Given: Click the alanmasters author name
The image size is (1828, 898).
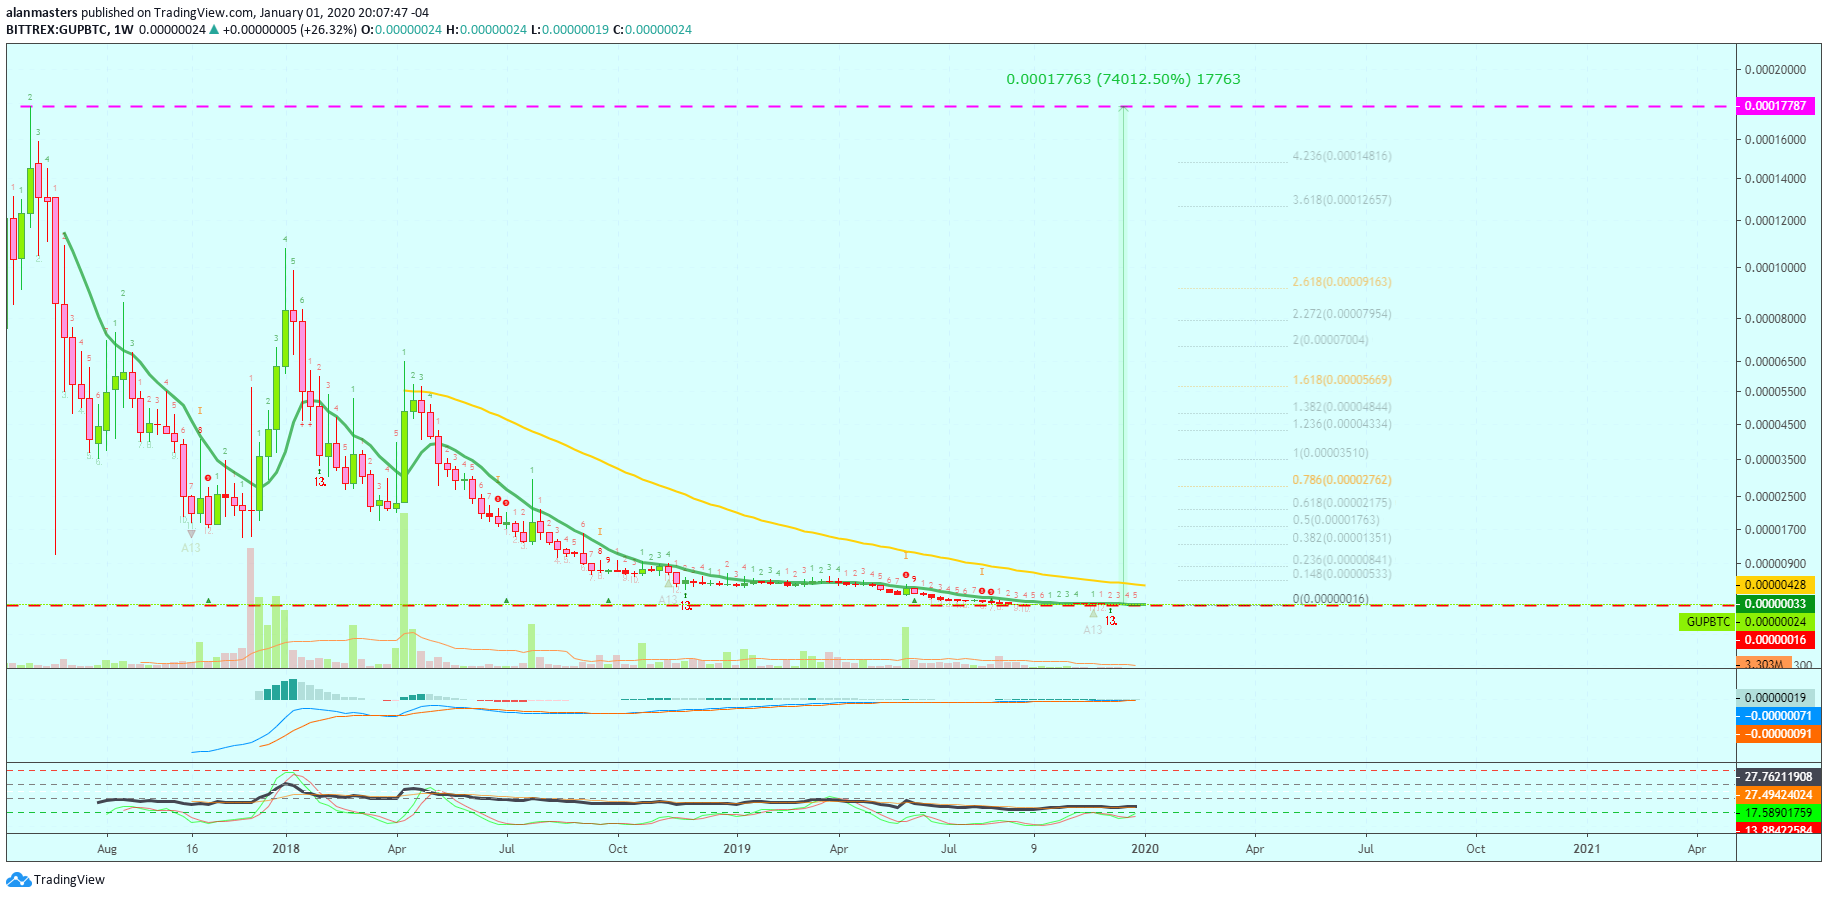Looking at the screenshot, I should coord(42,13).
